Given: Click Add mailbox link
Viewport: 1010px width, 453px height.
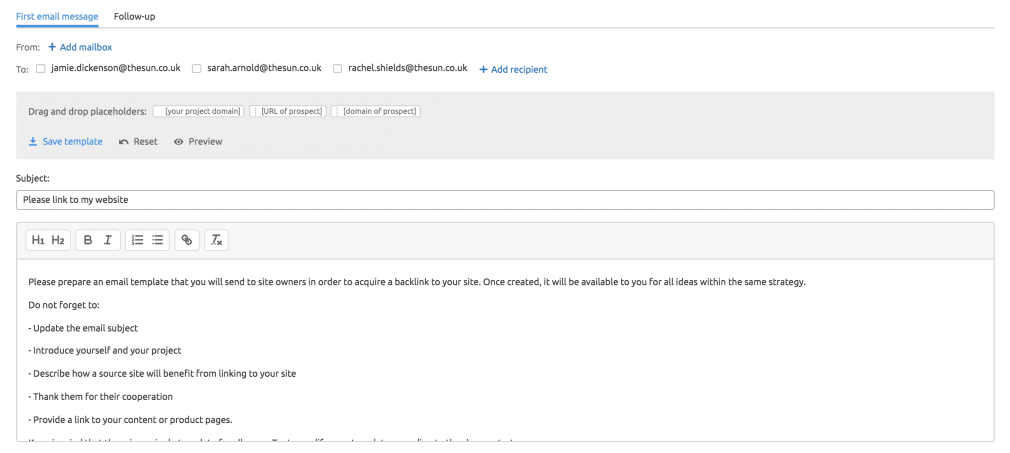Looking at the screenshot, I should tap(81, 47).
